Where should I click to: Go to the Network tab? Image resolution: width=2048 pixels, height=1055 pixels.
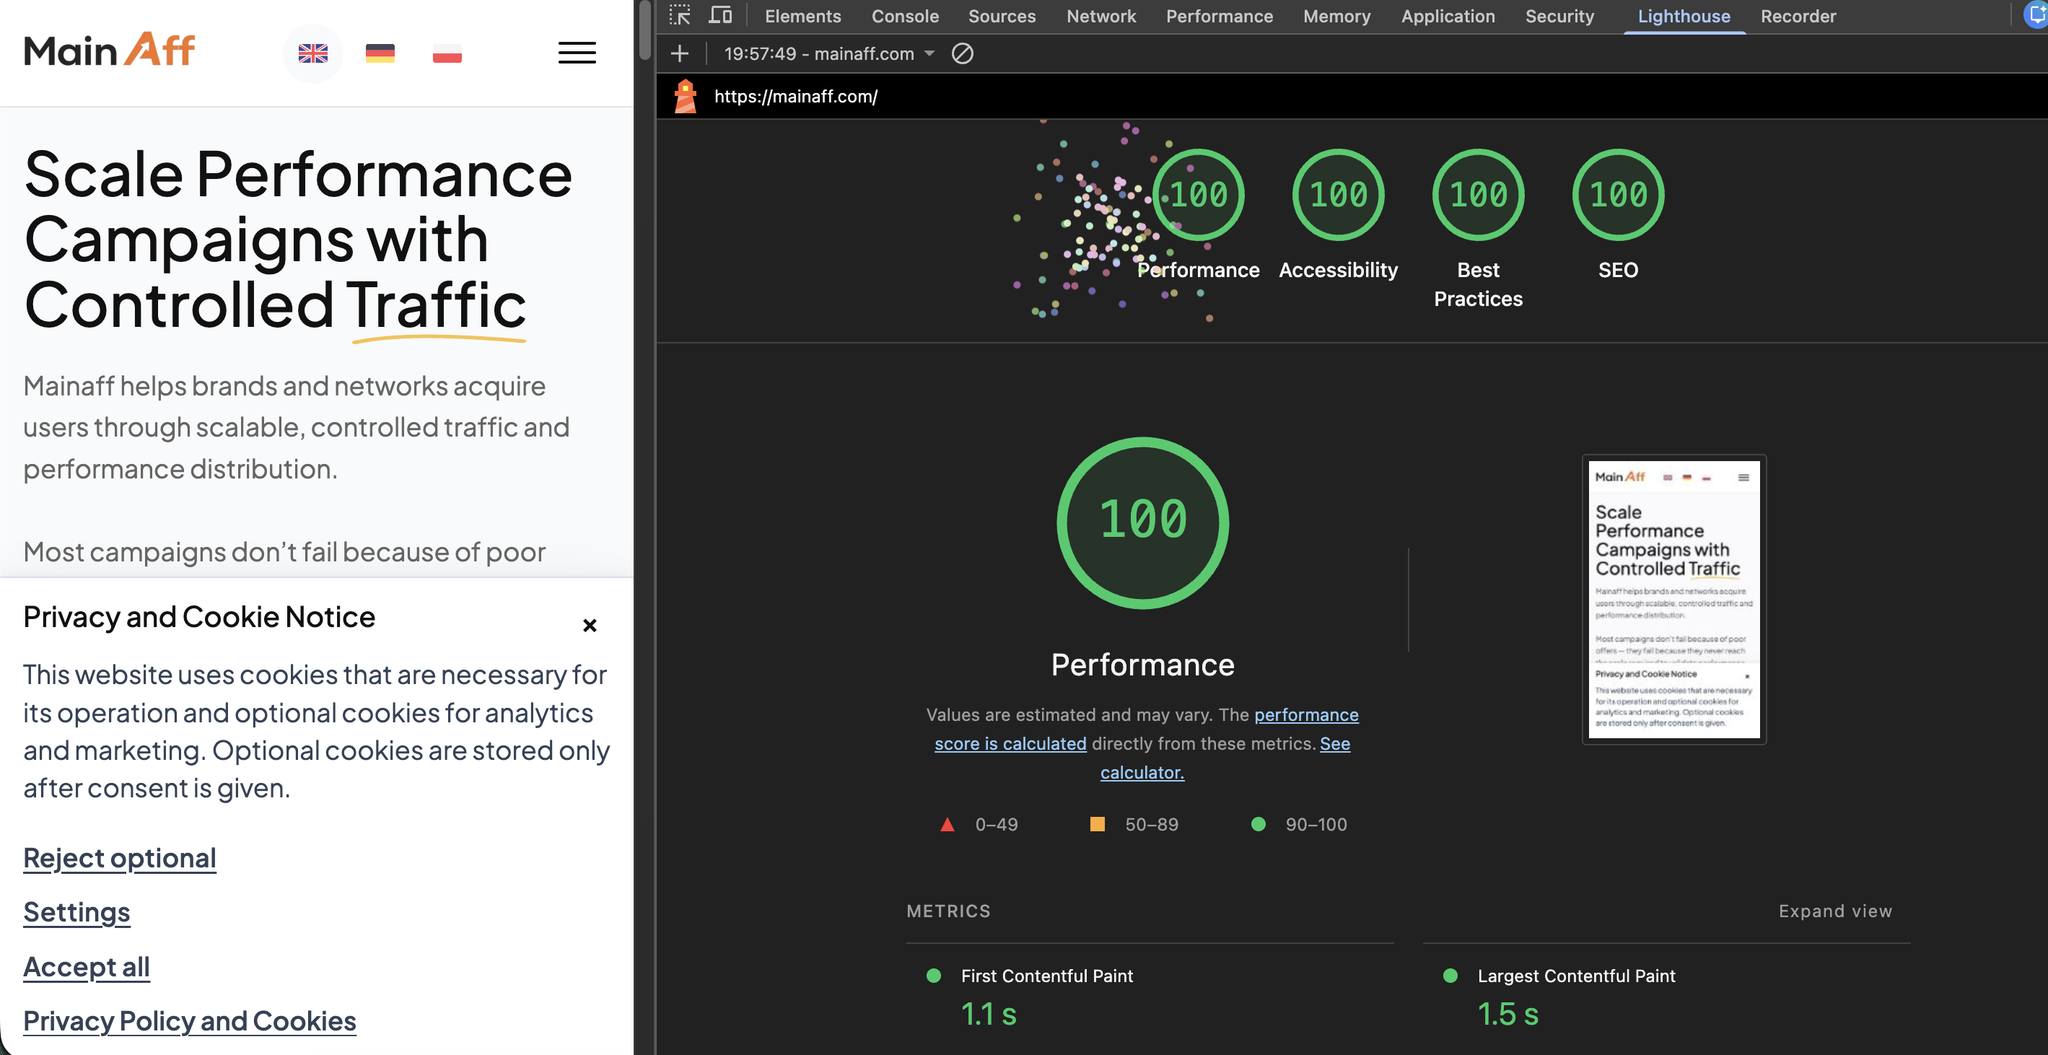tap(1101, 16)
